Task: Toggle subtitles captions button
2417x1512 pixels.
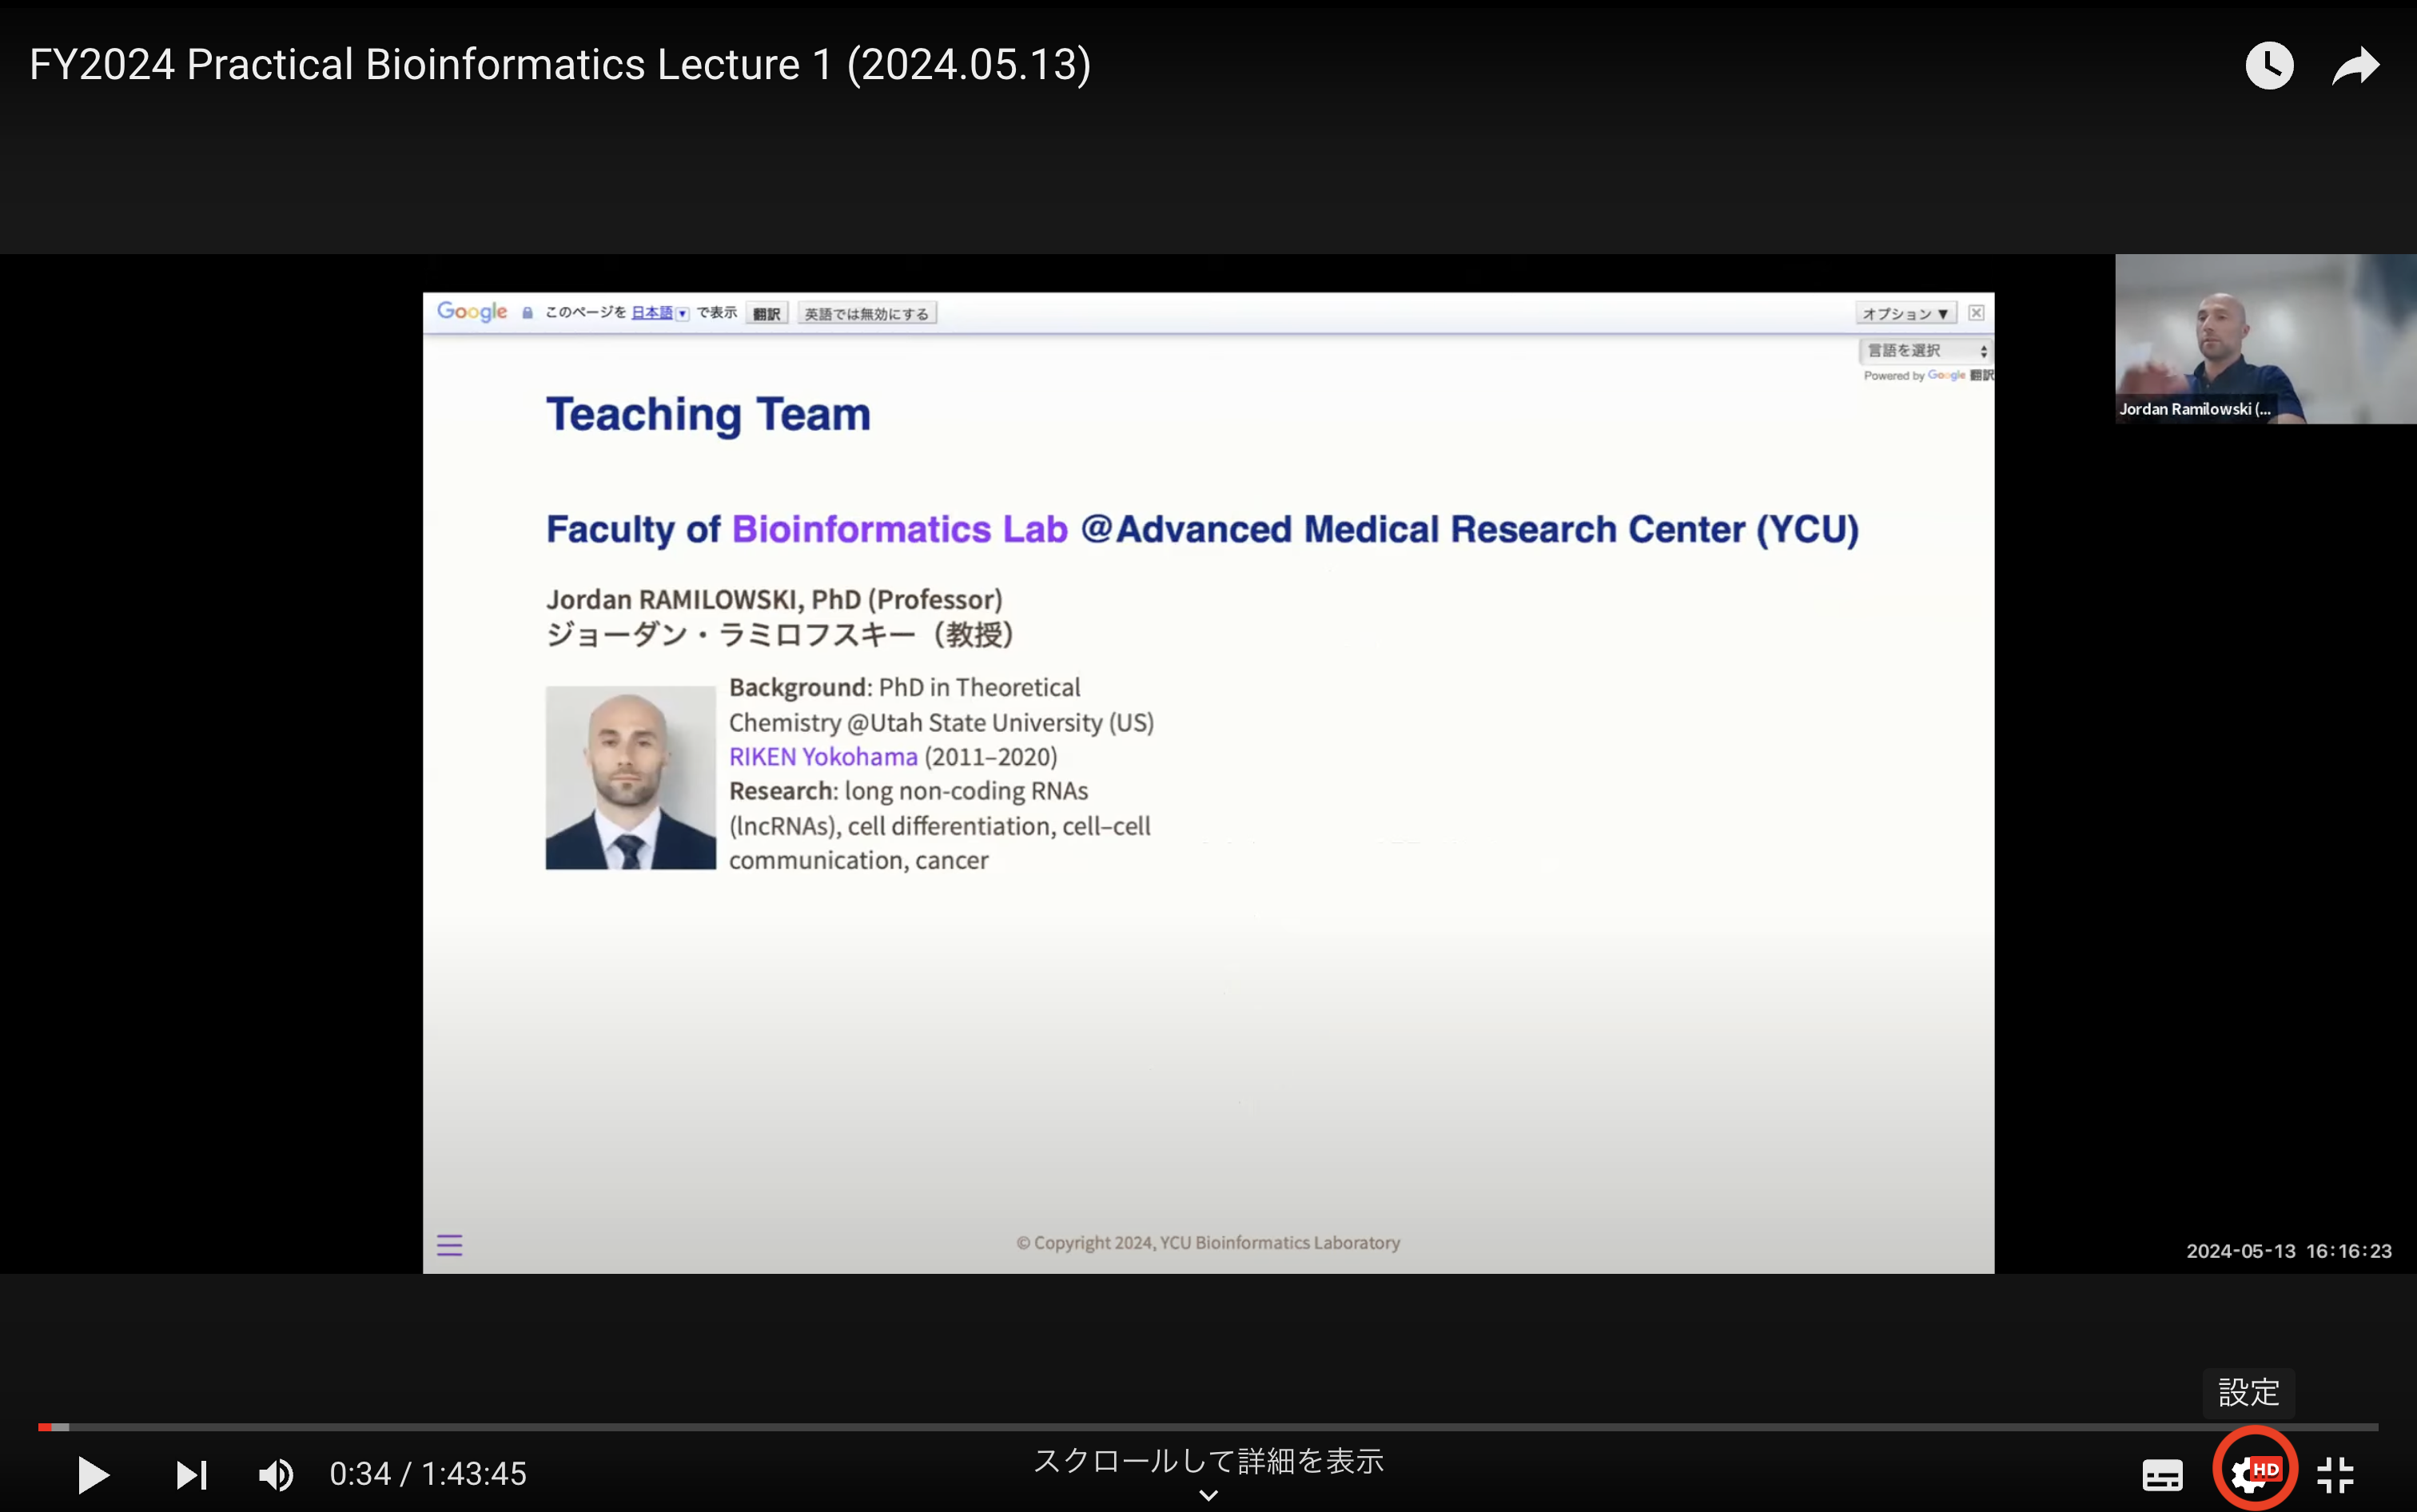Action: click(2162, 1474)
